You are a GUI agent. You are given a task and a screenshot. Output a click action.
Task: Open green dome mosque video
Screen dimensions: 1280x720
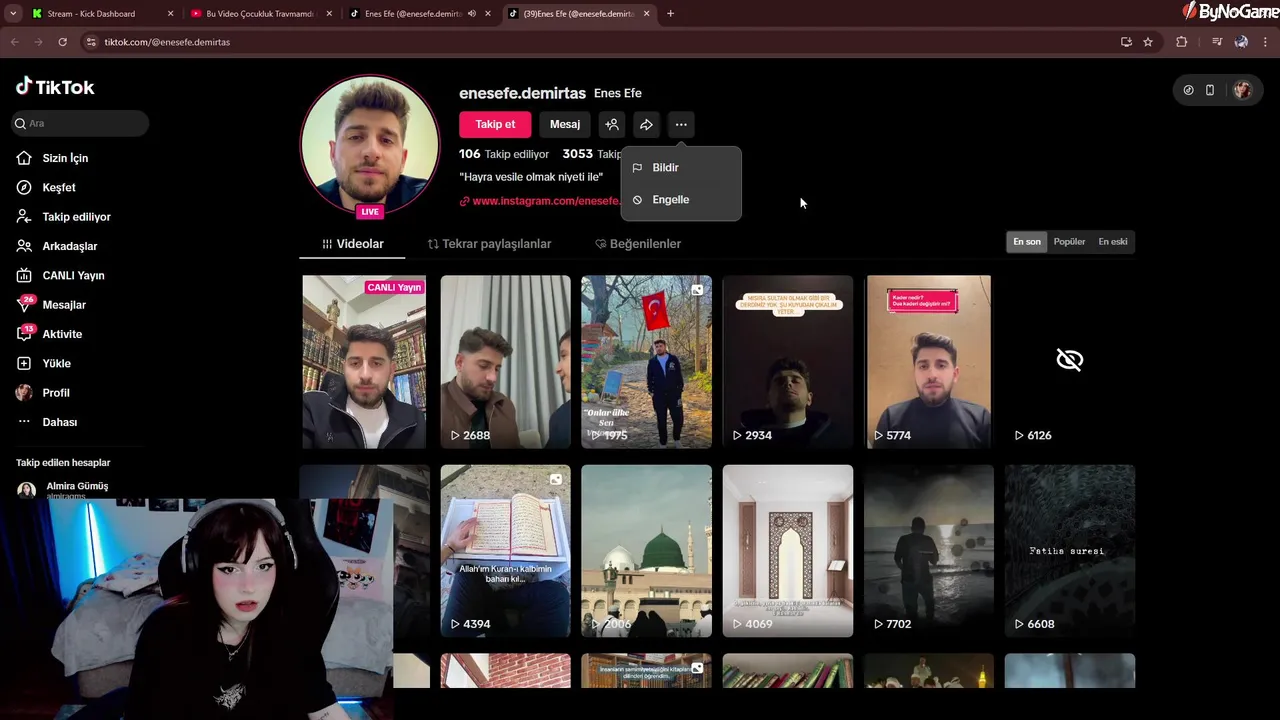(646, 551)
